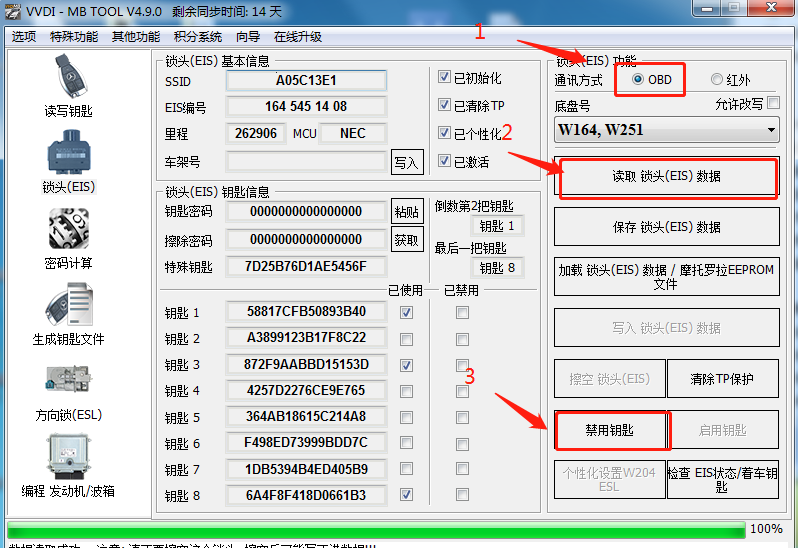Image resolution: width=798 pixels, height=548 pixels.
Task: Open the 编程 发动机/波箱 ECU icon
Action: pos(68,456)
